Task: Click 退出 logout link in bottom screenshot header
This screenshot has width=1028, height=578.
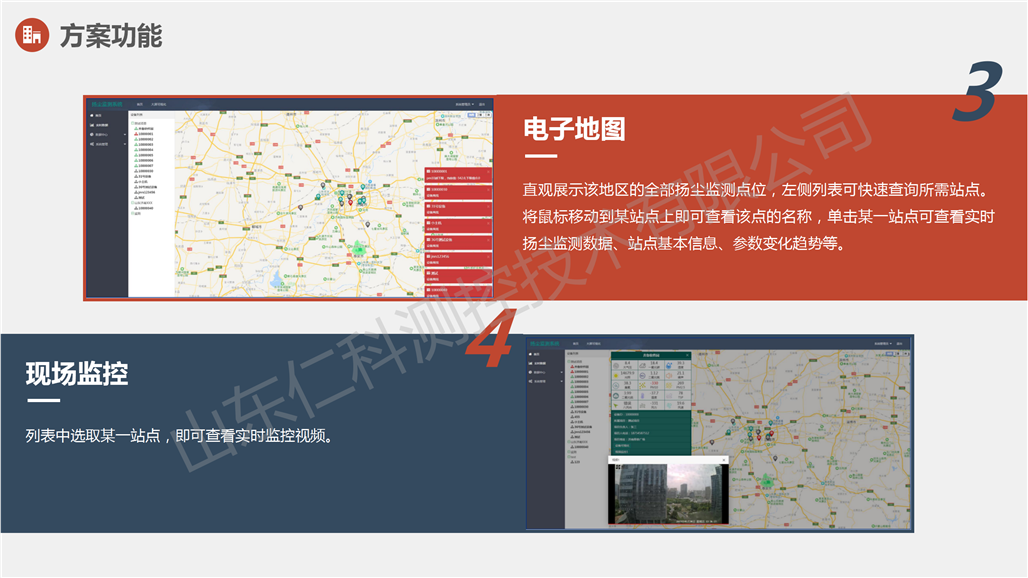Action: point(900,343)
